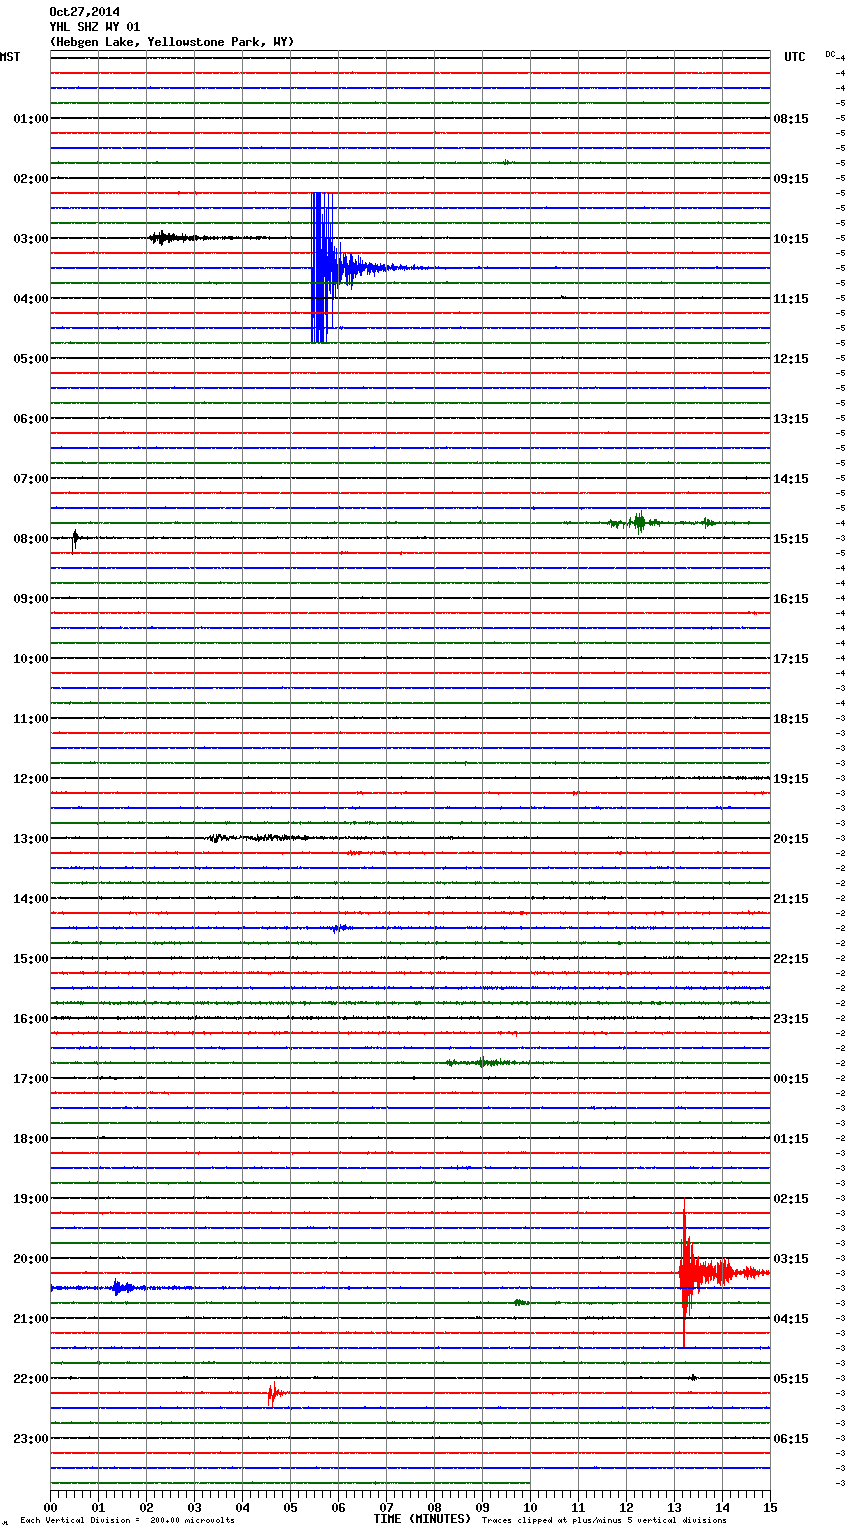The image size is (850, 1534).
Task: Click the Hebgen Lake, Yellowstone Park, WY subtitle
Action: click(172, 42)
